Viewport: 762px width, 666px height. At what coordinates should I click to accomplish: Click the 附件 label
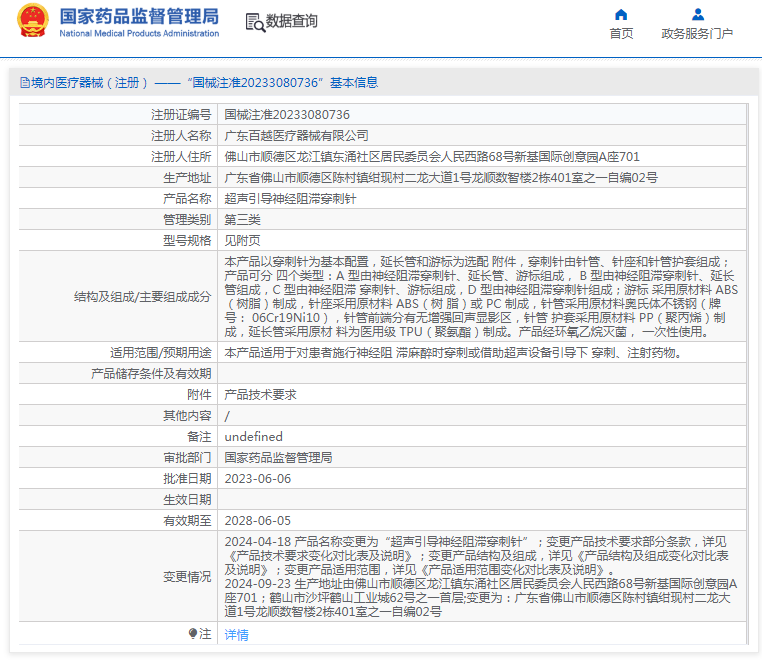[x=199, y=395]
